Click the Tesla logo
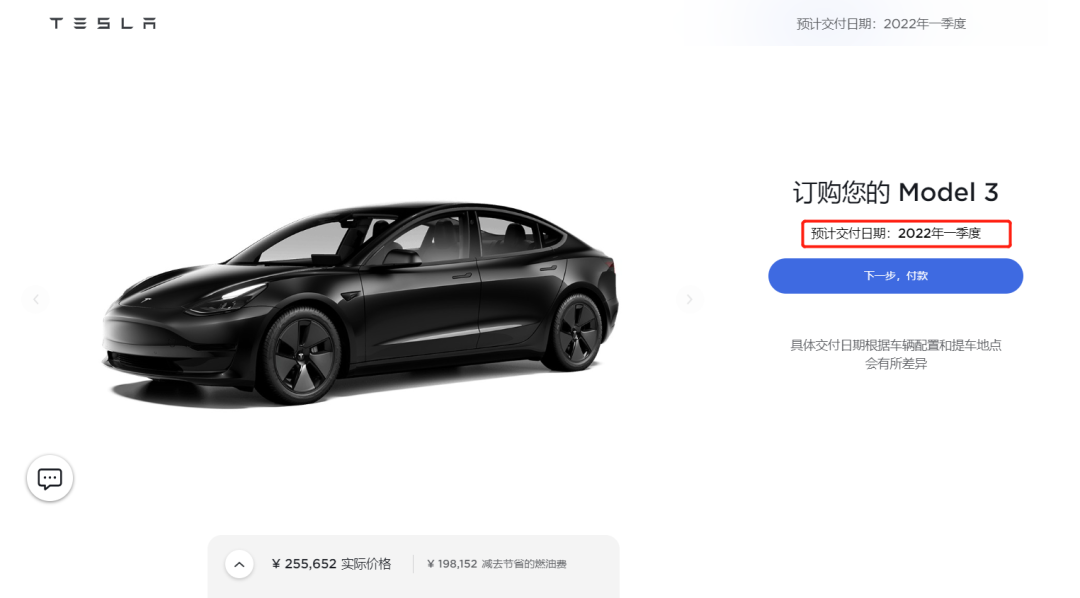The width and height of the screenshot is (1080, 598). (x=103, y=23)
